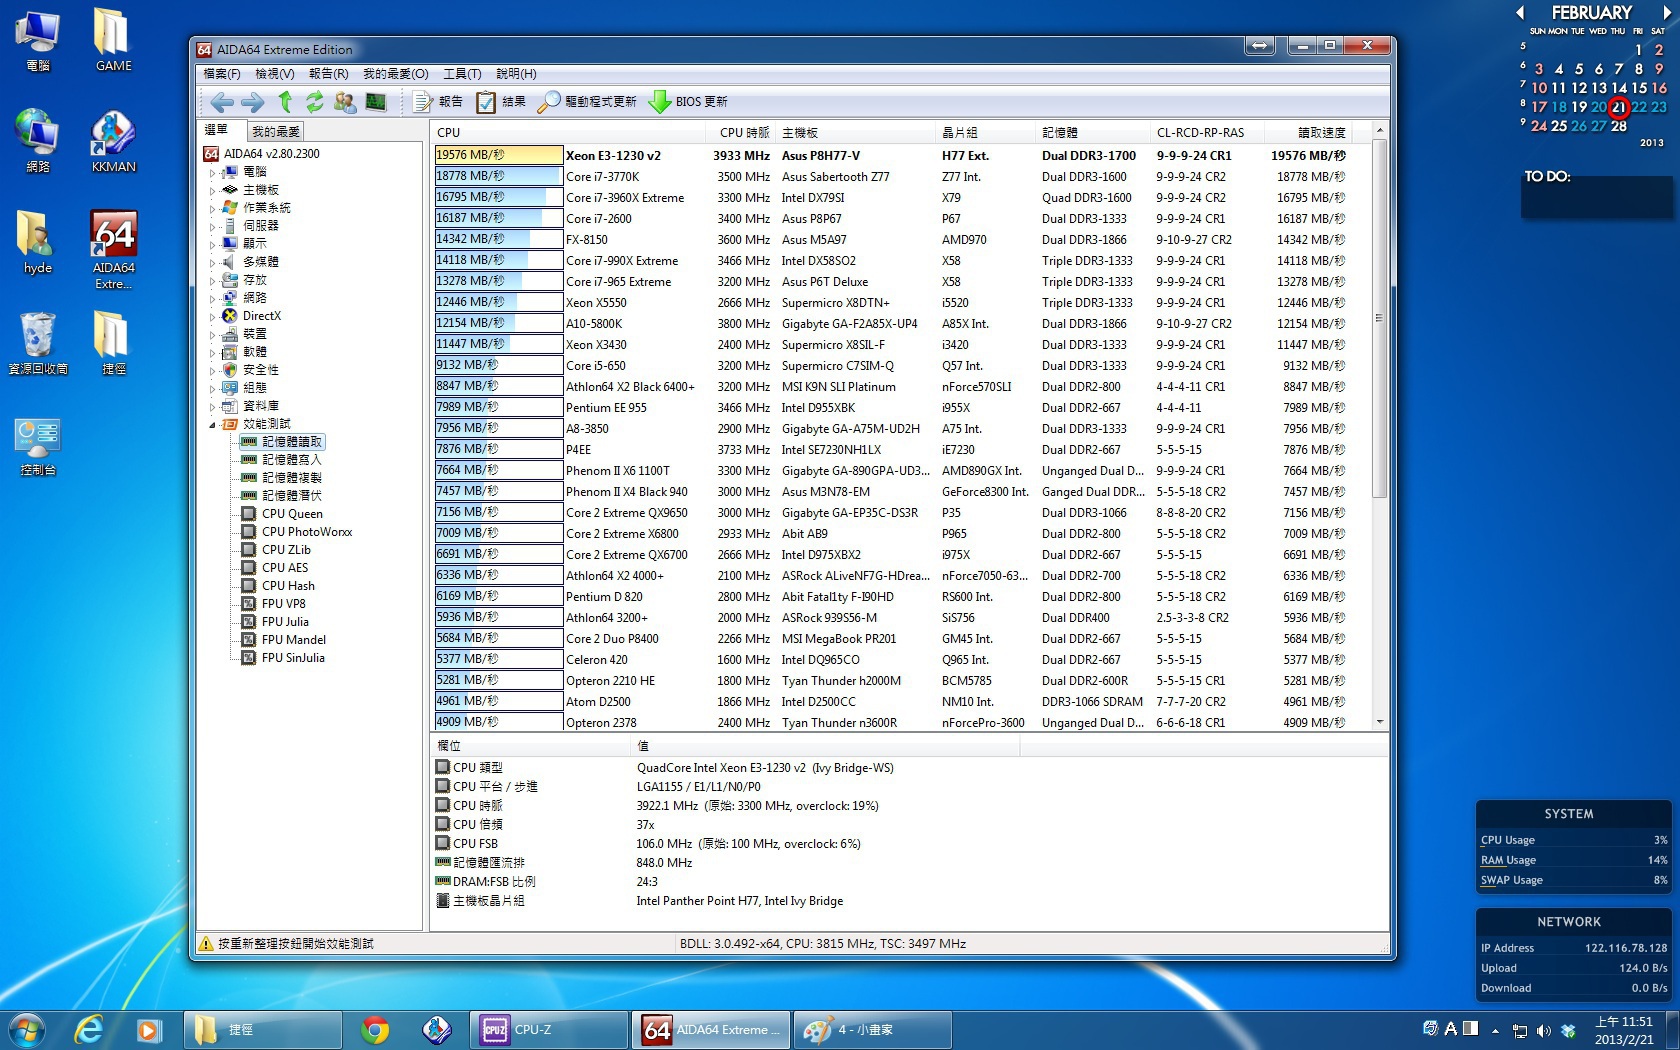Open the 工具(T) menu
Screen dimensions: 1680x1050
tap(462, 74)
